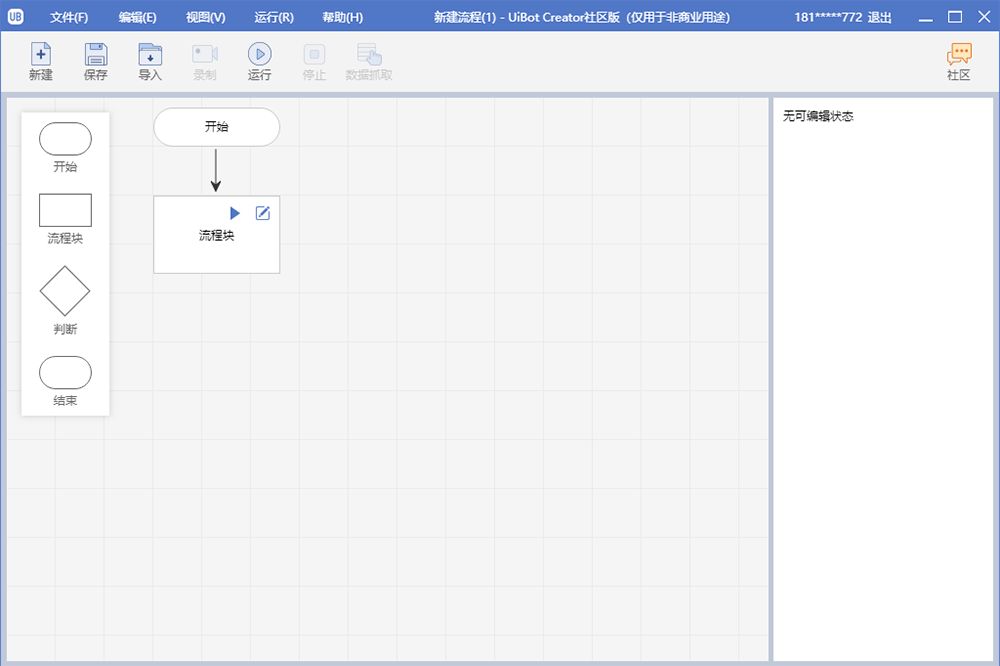The image size is (1000, 666).
Task: Maximize the UiBot Creator window
Action: click(955, 17)
